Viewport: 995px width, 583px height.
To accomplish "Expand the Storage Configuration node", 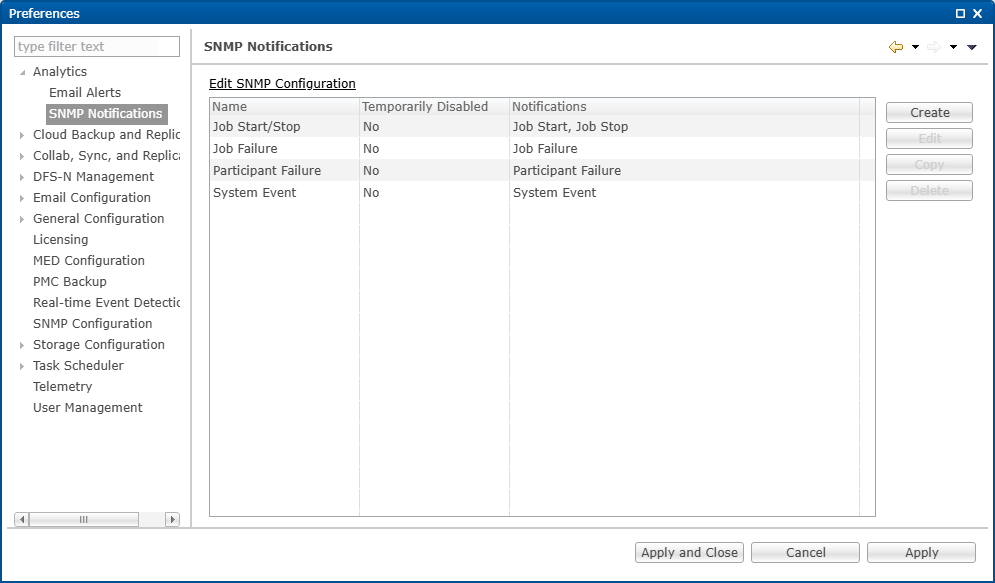I will tap(22, 345).
